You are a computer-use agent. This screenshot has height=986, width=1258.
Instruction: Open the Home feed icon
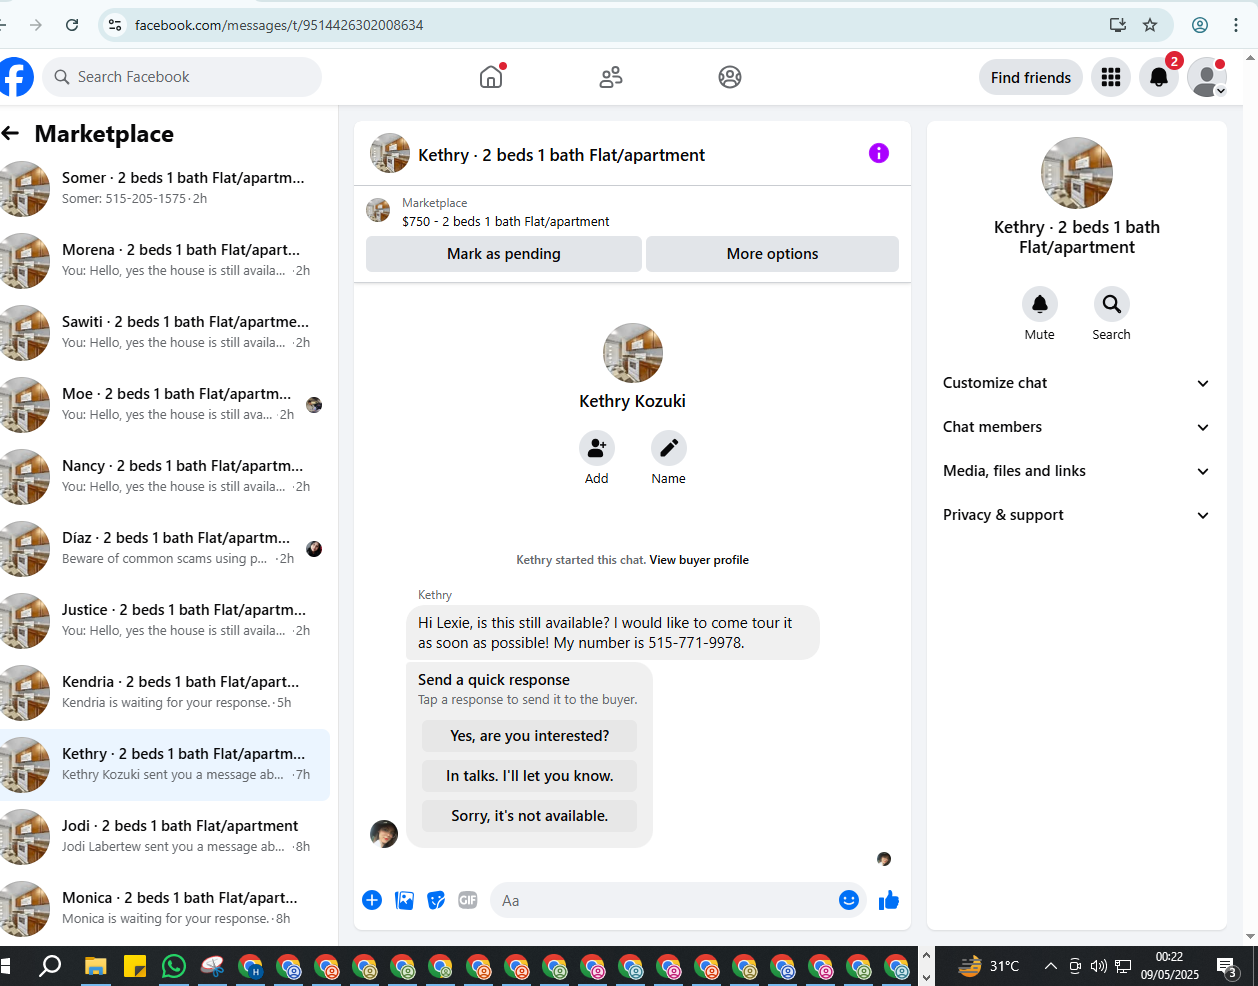491,77
